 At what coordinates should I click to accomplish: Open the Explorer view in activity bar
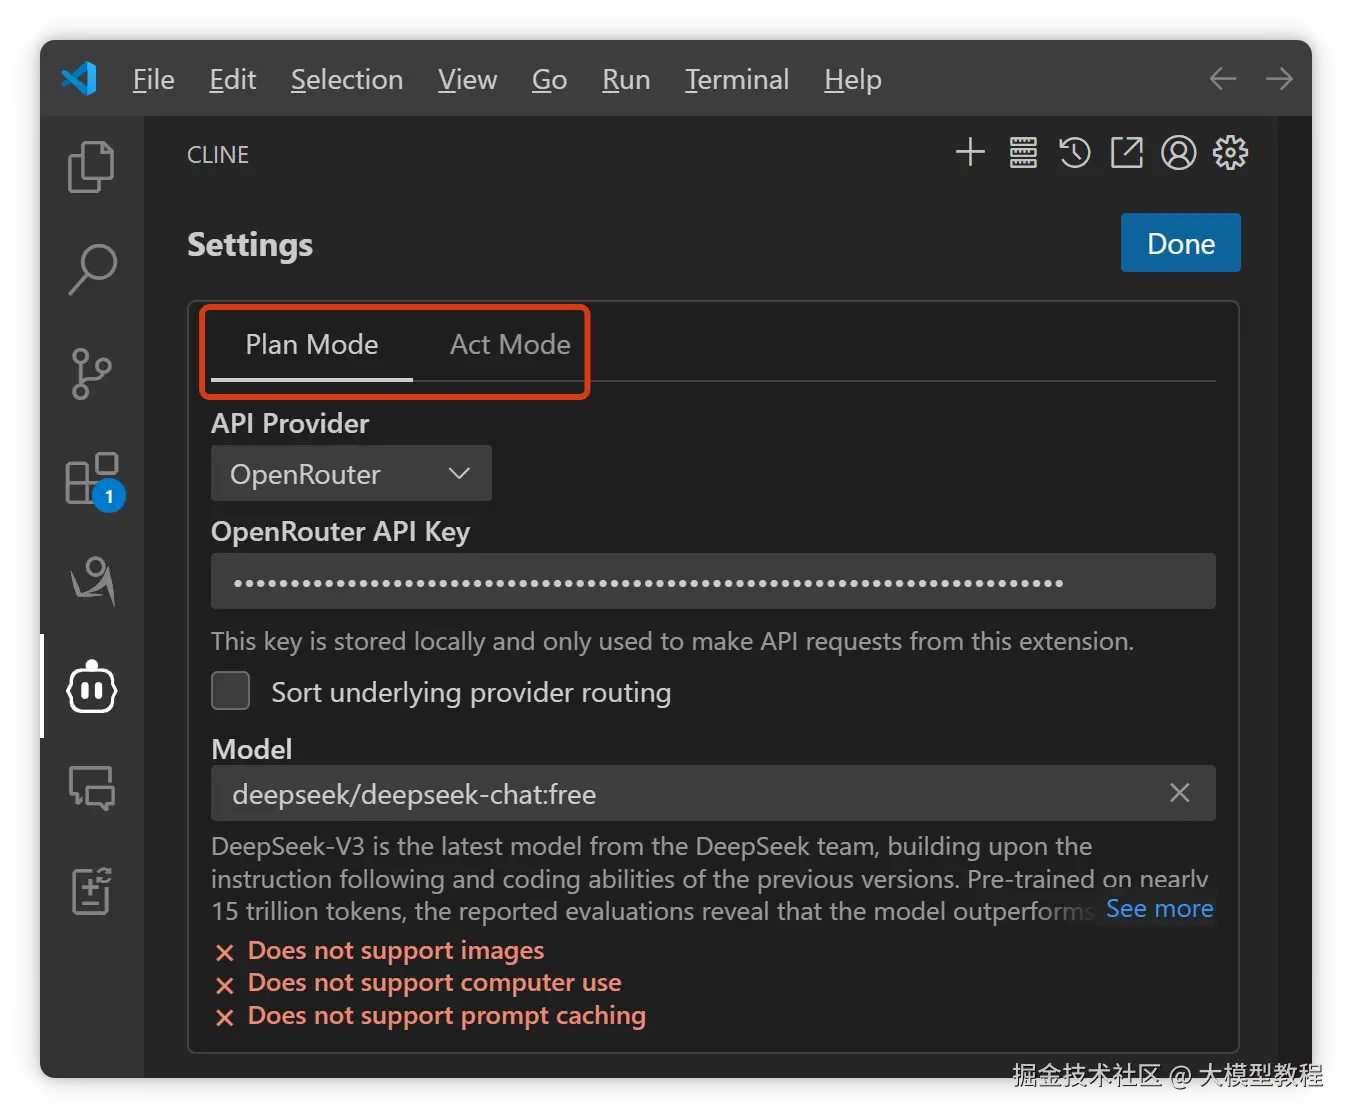91,166
